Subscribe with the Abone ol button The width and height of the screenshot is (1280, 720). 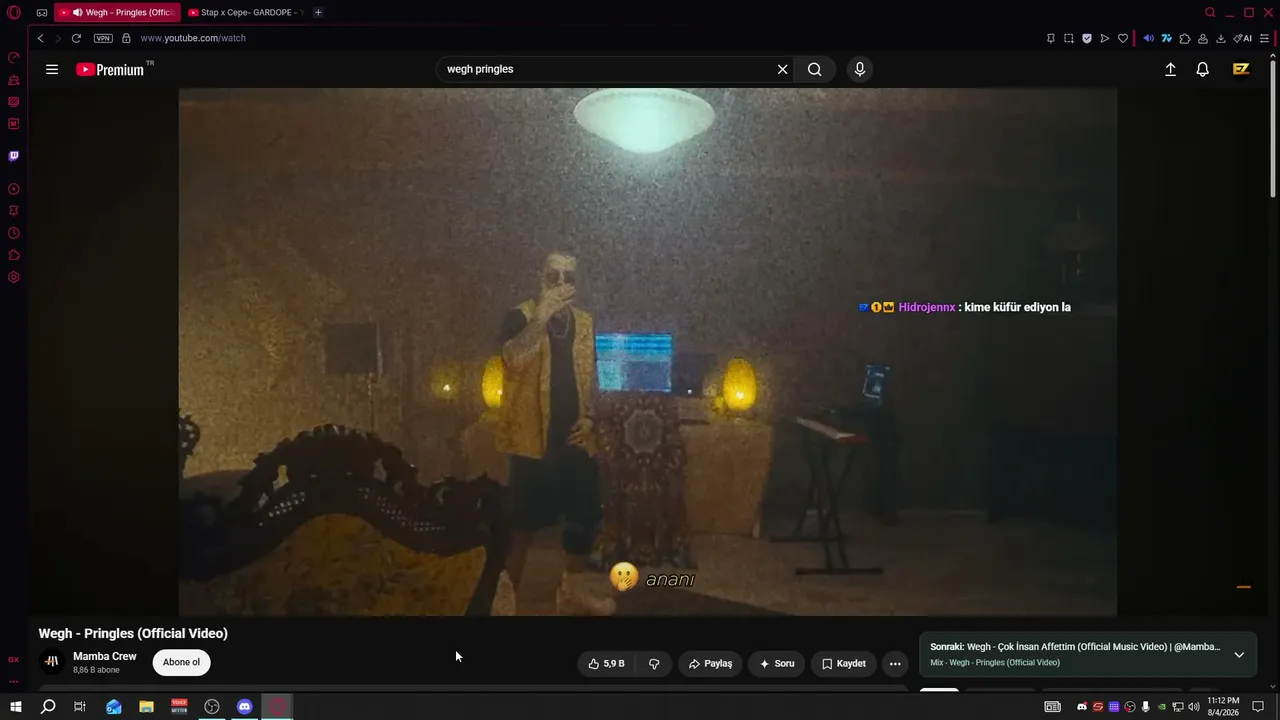181,662
